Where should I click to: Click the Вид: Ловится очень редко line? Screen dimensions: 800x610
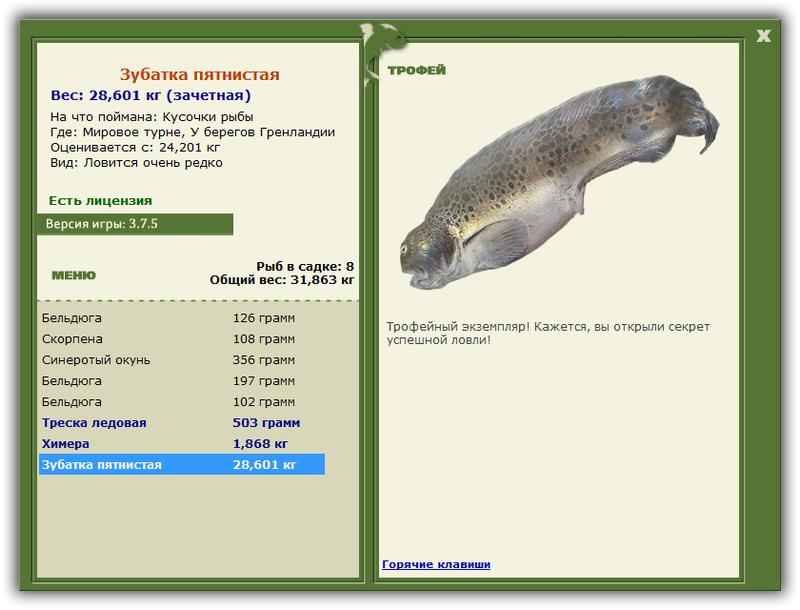[136, 163]
